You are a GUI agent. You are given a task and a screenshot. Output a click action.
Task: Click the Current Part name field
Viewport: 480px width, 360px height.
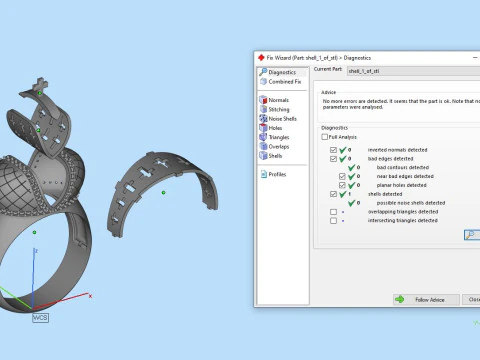pyautogui.click(x=413, y=71)
